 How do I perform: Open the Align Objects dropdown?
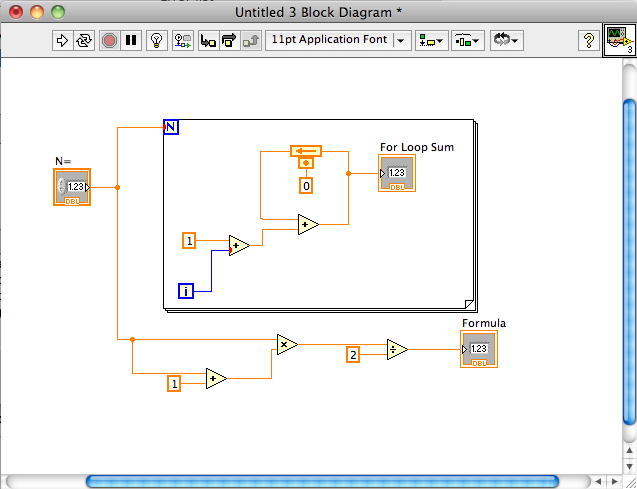click(432, 41)
